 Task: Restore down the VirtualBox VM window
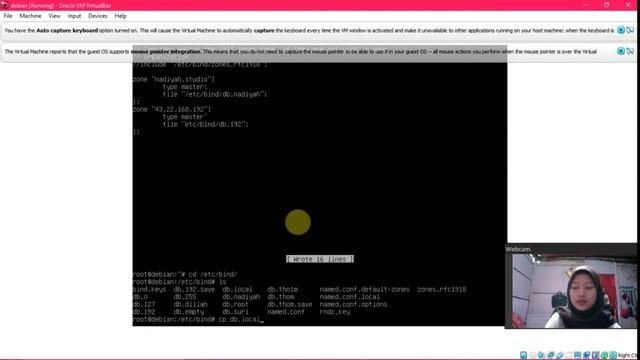pos(607,5)
